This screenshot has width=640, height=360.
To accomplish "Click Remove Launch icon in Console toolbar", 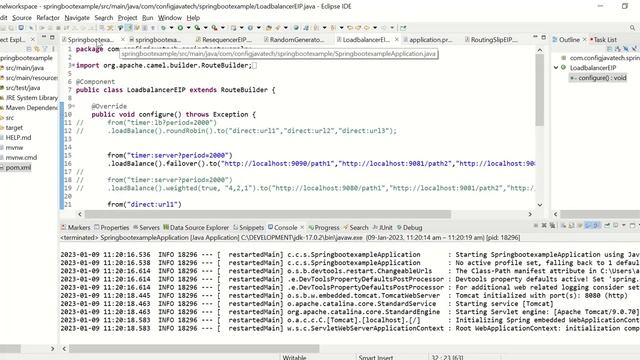I will tap(544, 225).
